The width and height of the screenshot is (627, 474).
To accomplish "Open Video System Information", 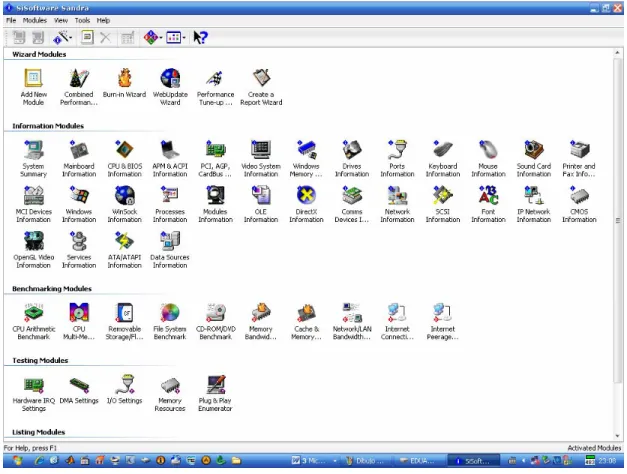I will tap(261, 158).
